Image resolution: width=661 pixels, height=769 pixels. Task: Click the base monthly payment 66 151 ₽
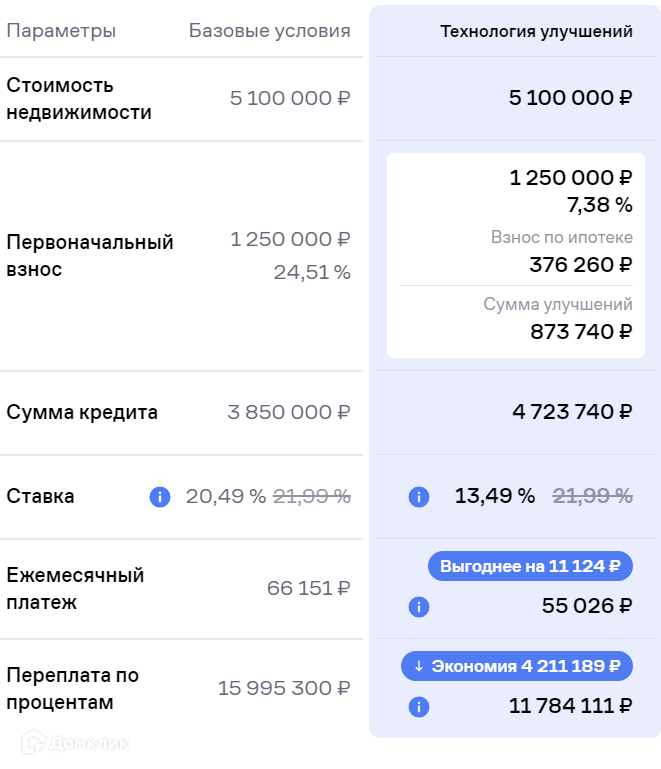coord(308,588)
